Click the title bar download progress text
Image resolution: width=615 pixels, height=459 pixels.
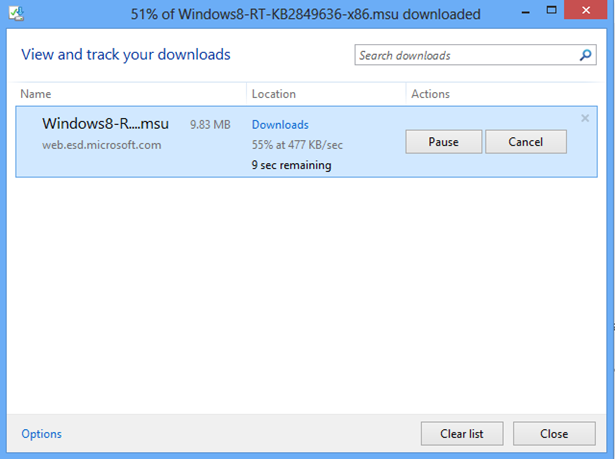pyautogui.click(x=306, y=14)
